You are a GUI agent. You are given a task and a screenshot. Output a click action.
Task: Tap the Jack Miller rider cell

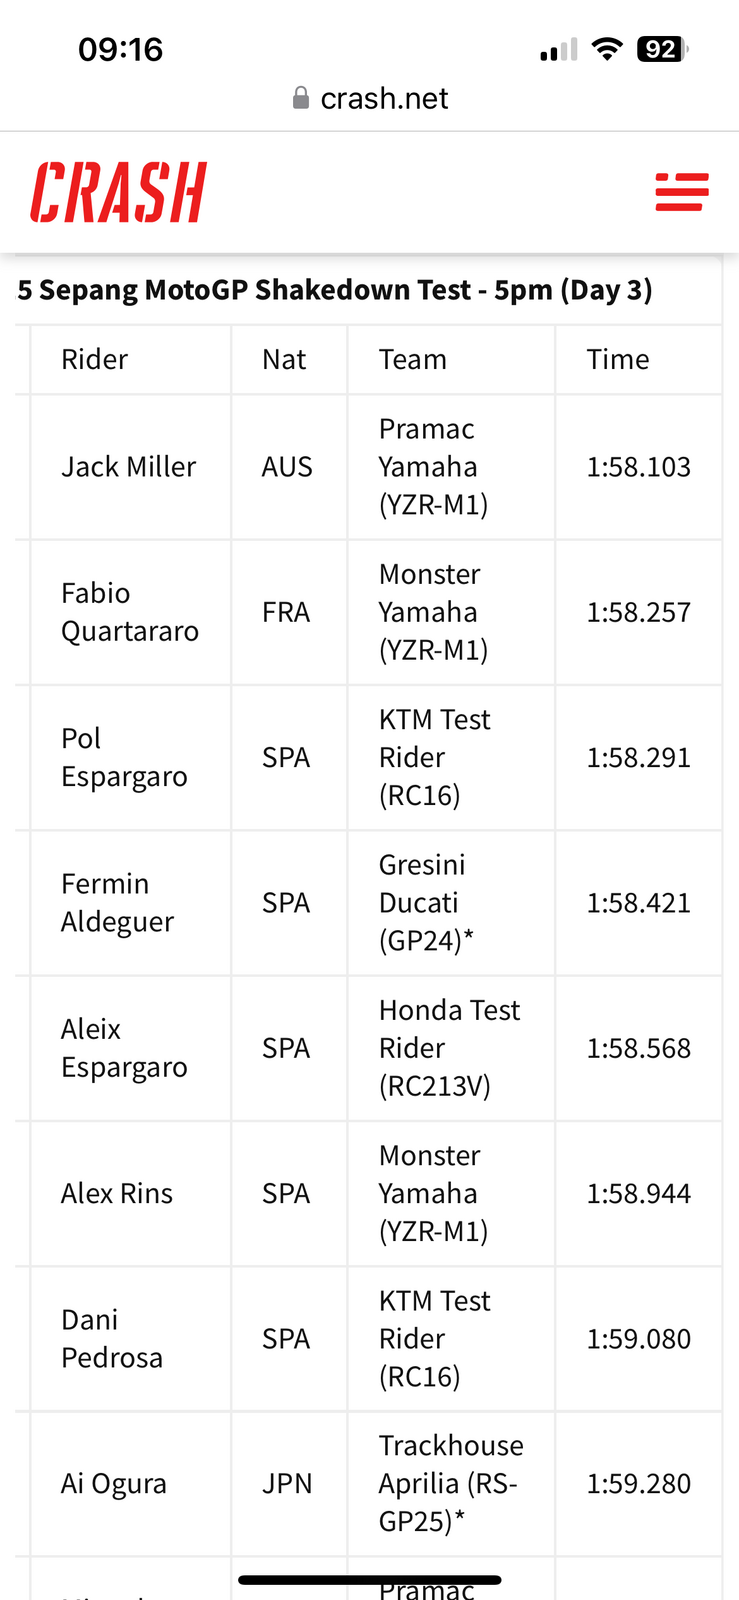[131, 467]
